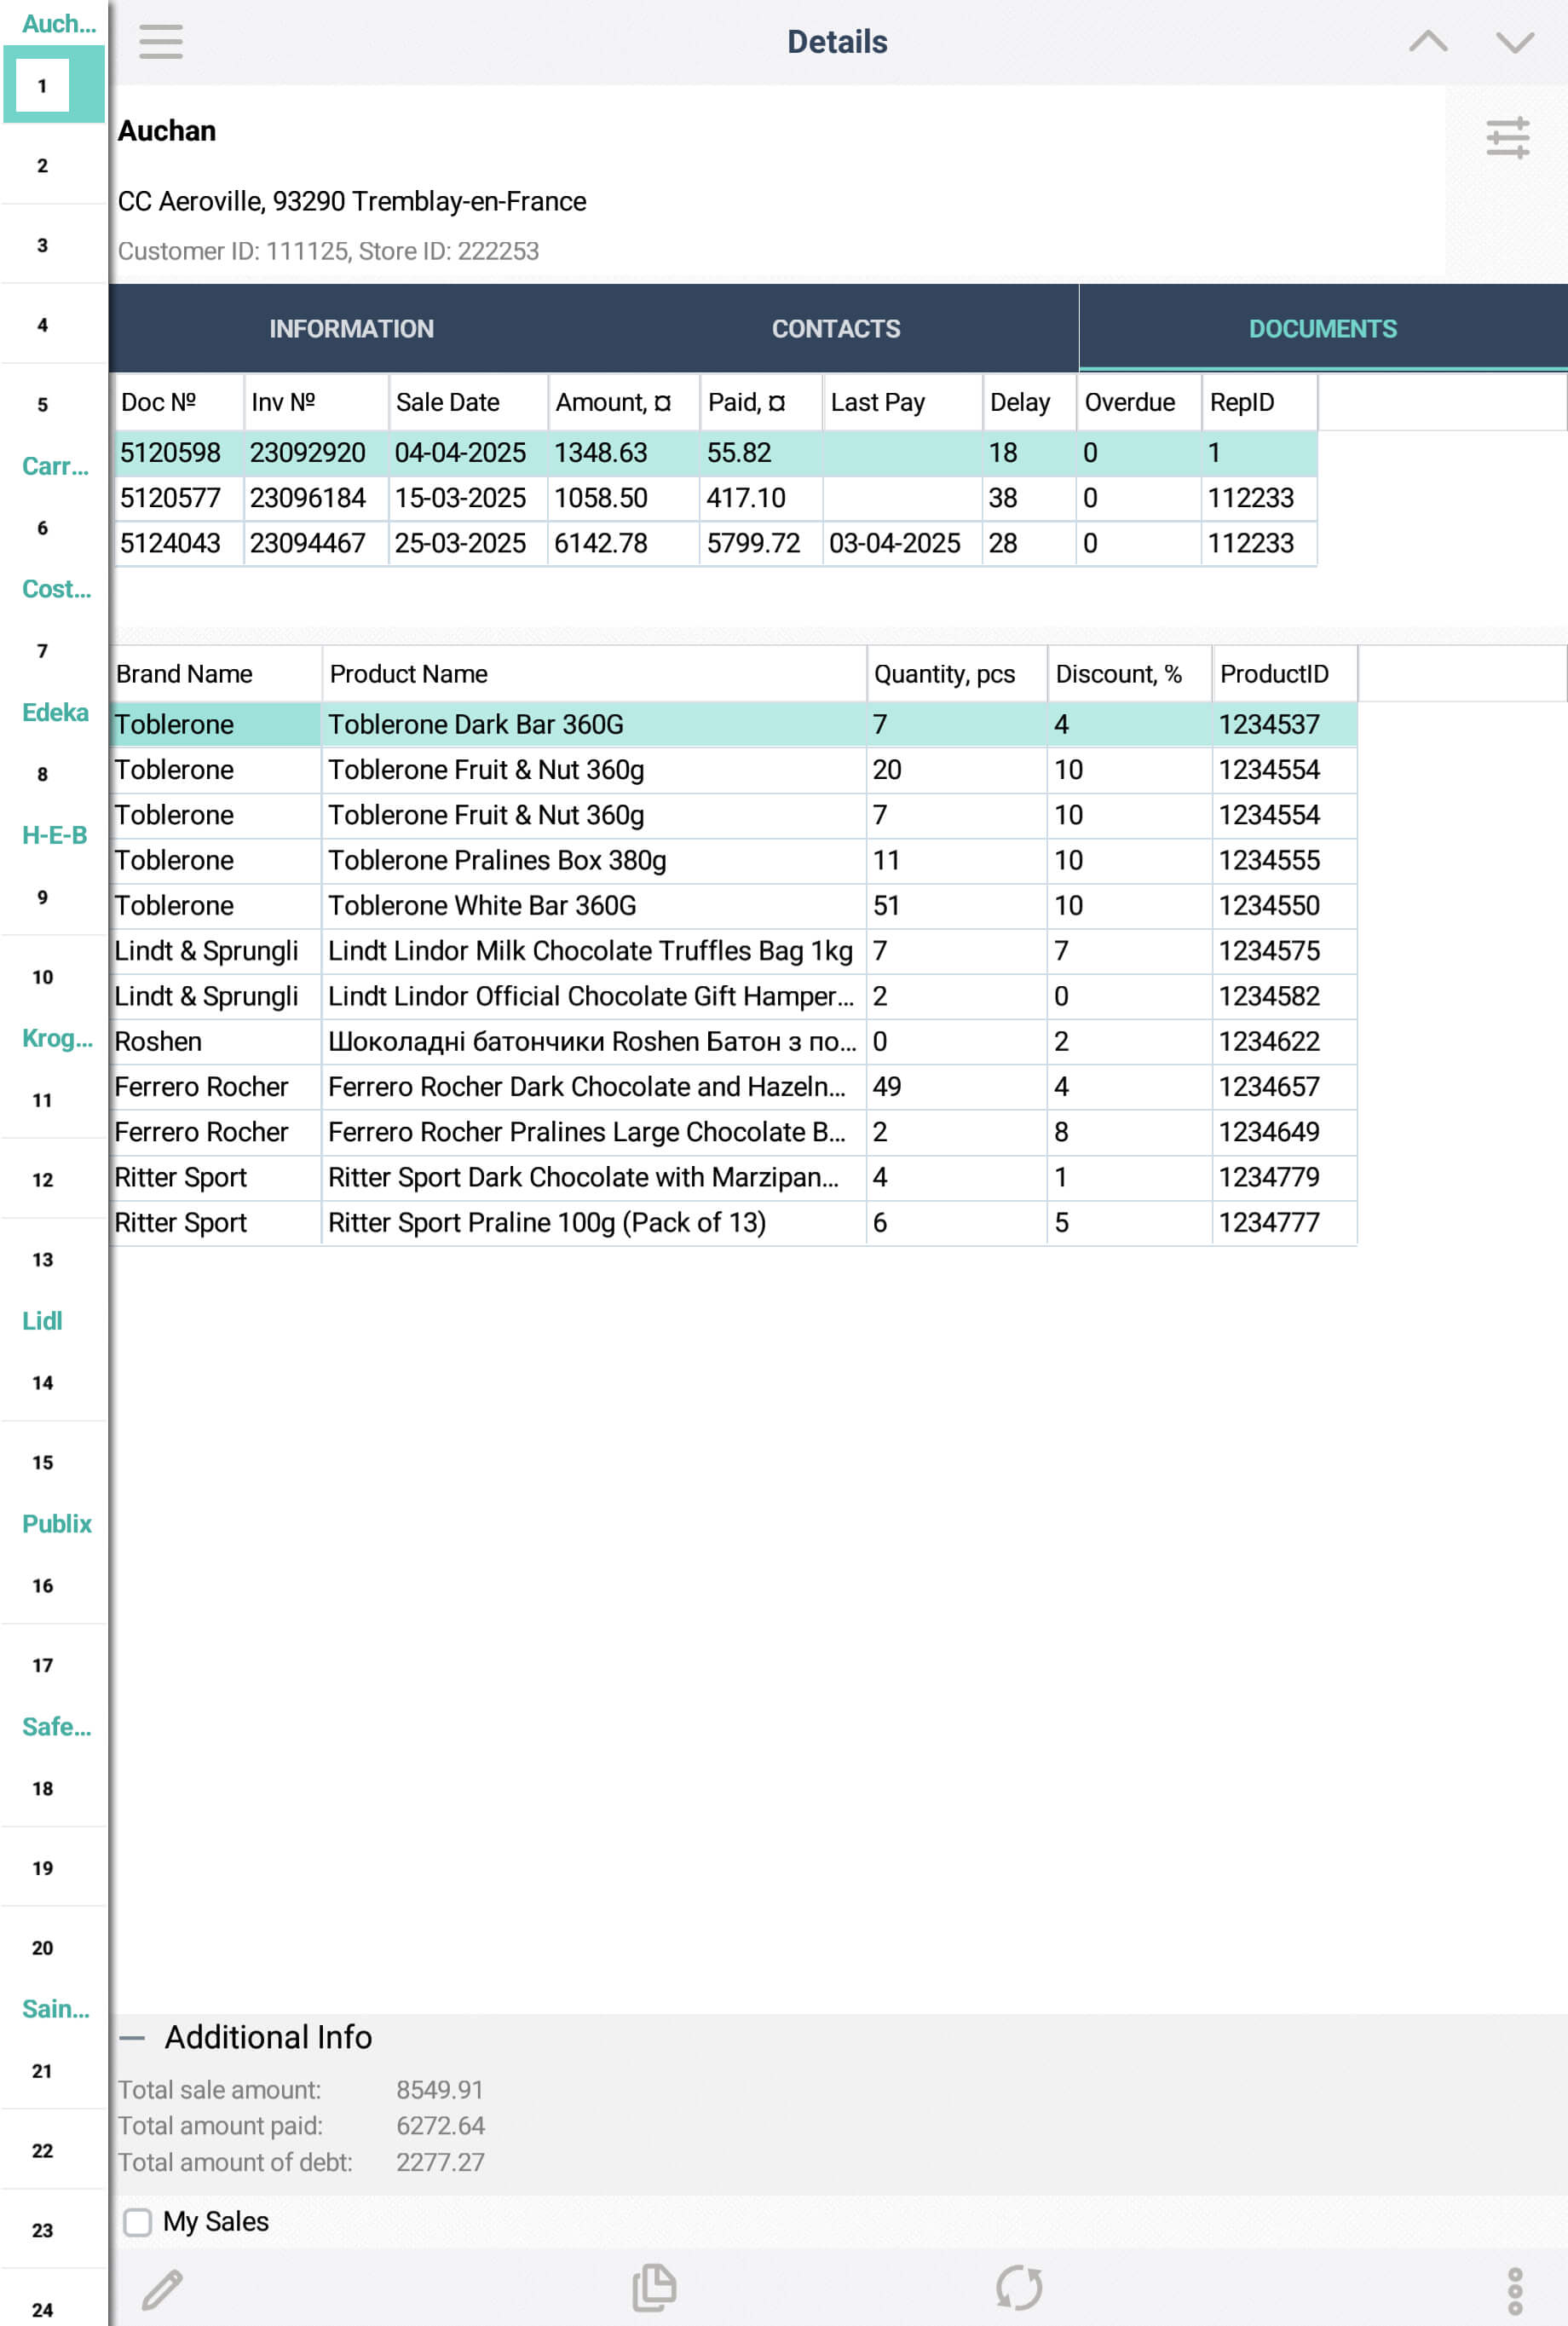Select document row 5124043
This screenshot has width=1568, height=2326.
pyautogui.click(x=170, y=544)
